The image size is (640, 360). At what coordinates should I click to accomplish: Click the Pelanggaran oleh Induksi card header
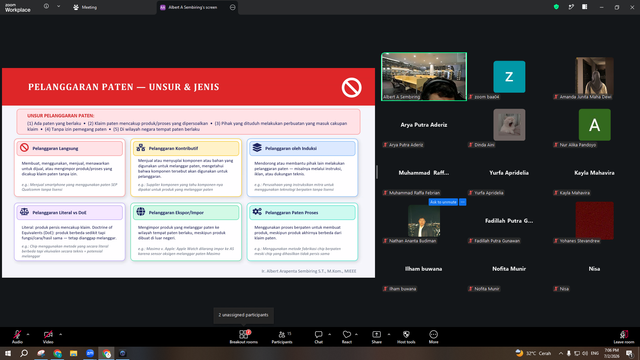point(302,148)
